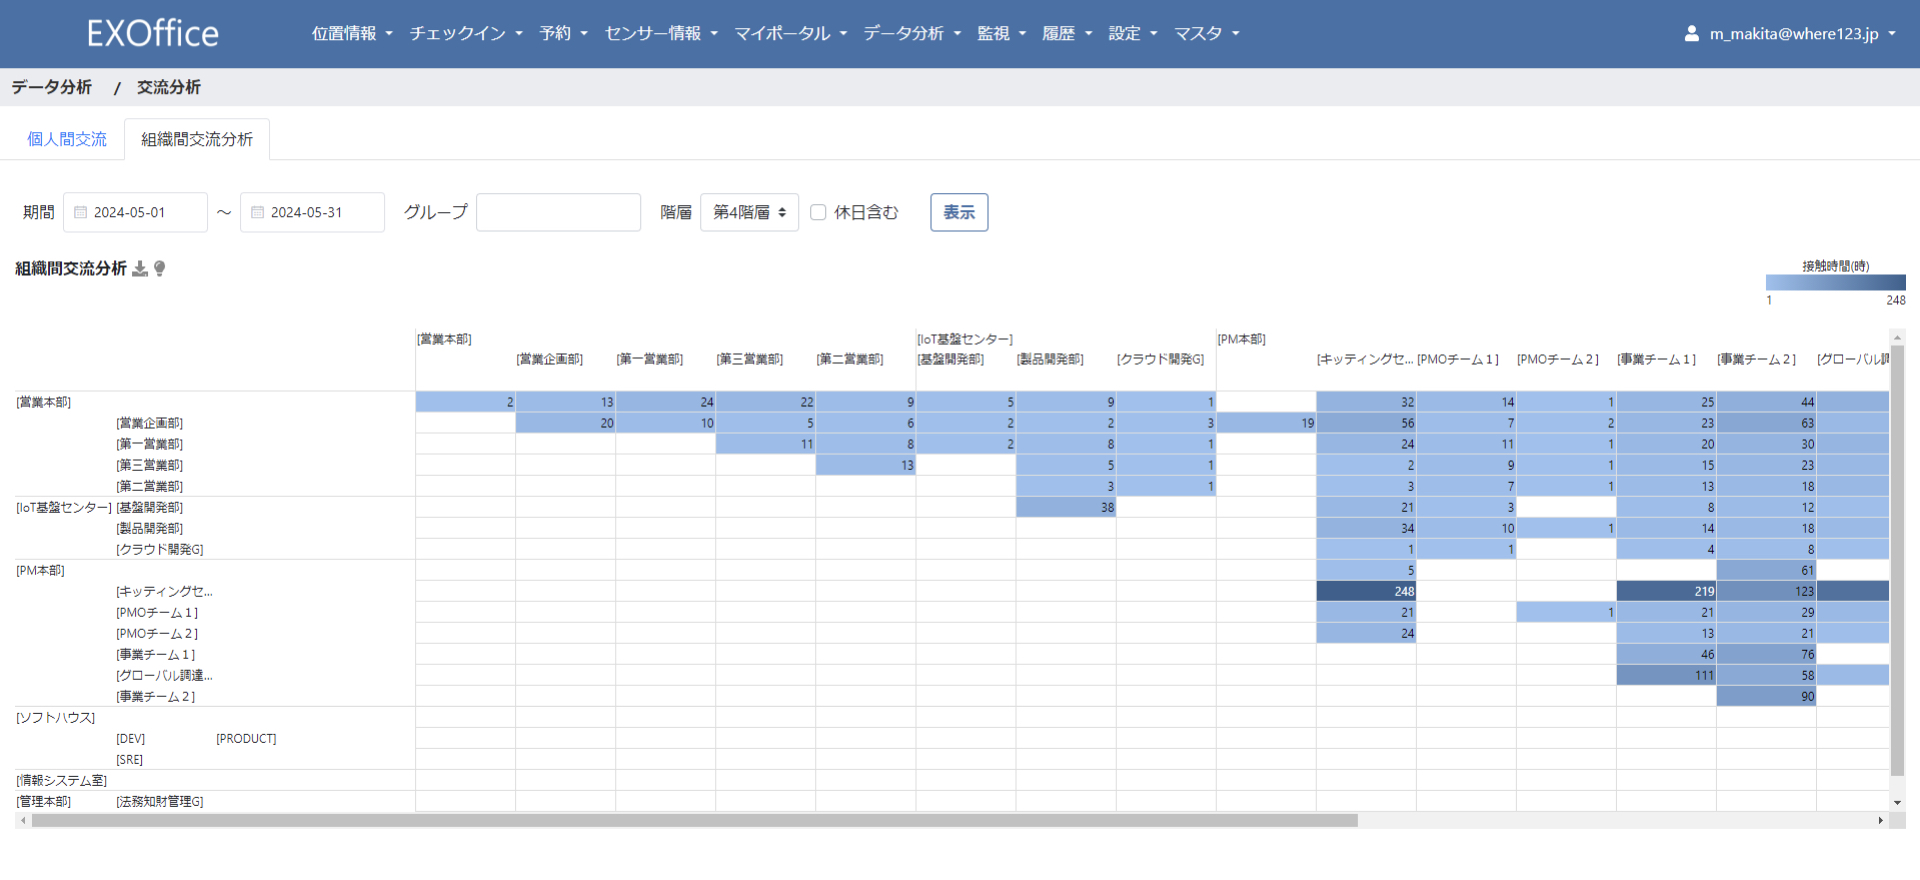Click calendar icon in start date field
Viewport: 1920px width, 880px height.
click(x=81, y=213)
